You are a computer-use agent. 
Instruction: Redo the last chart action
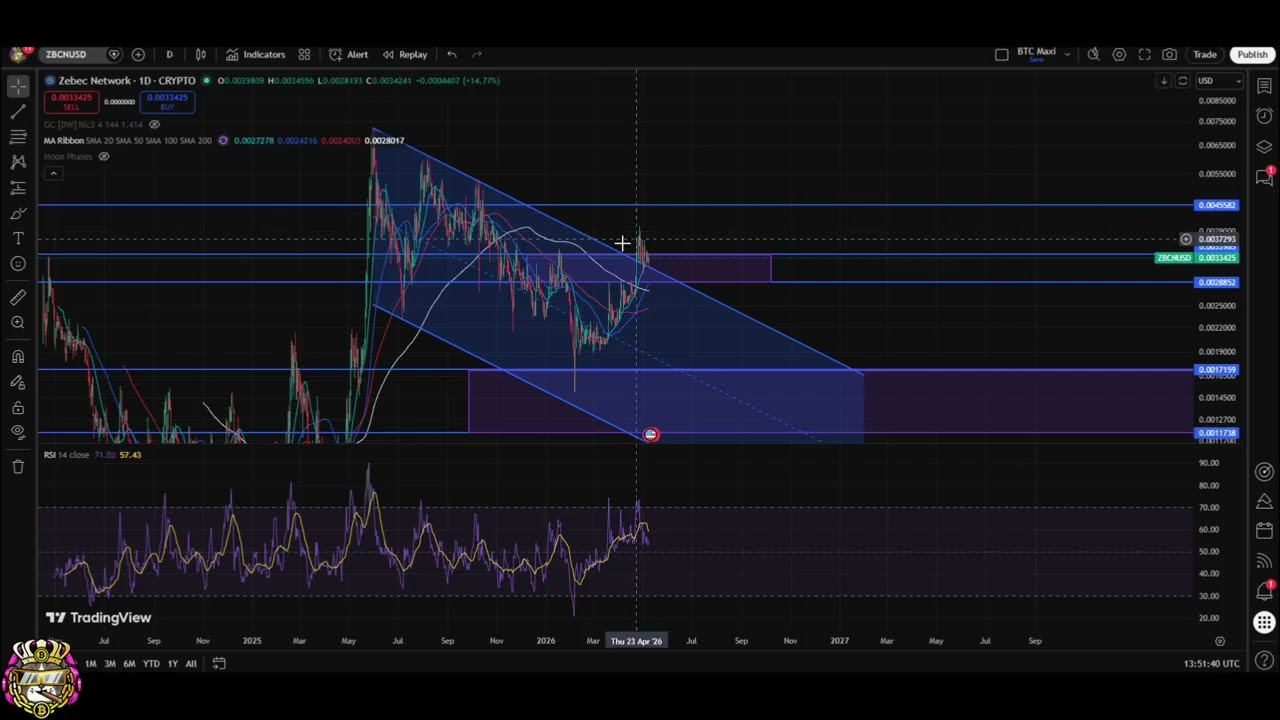coord(477,54)
